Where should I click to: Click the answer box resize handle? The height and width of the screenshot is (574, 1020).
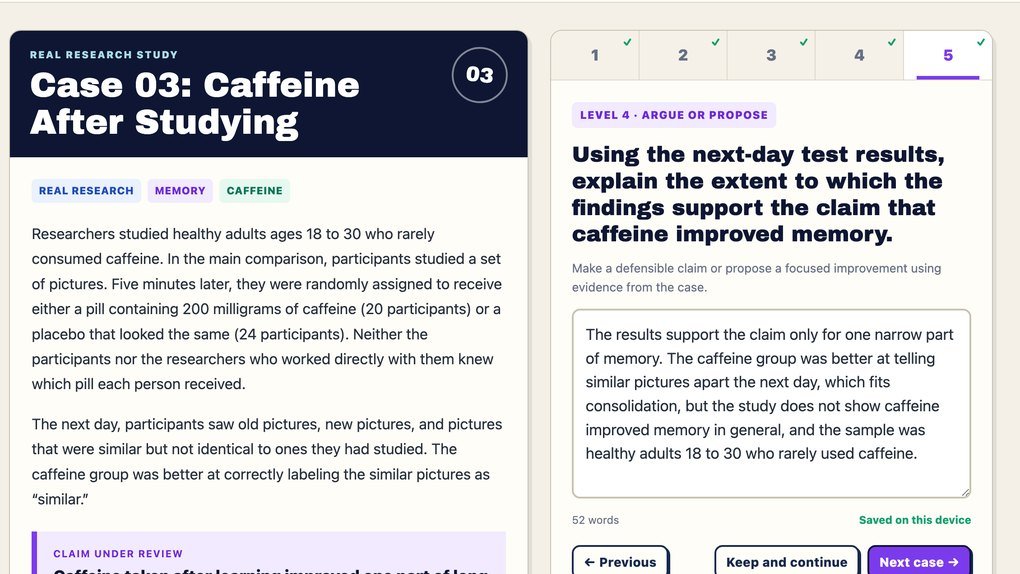tap(965, 493)
